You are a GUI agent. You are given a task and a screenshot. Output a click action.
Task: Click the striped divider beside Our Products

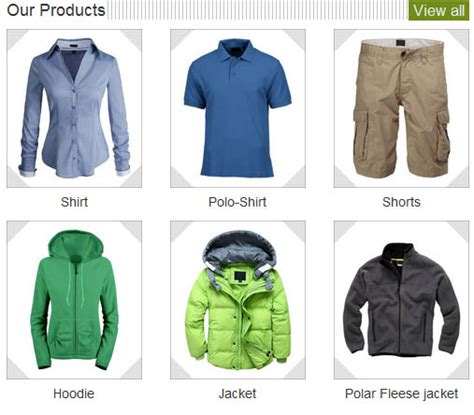[x=257, y=10]
